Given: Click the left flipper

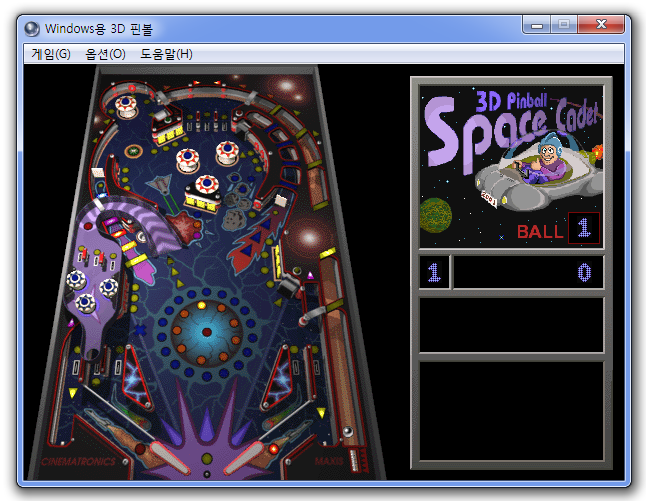Looking at the screenshot, I should coord(169,457).
